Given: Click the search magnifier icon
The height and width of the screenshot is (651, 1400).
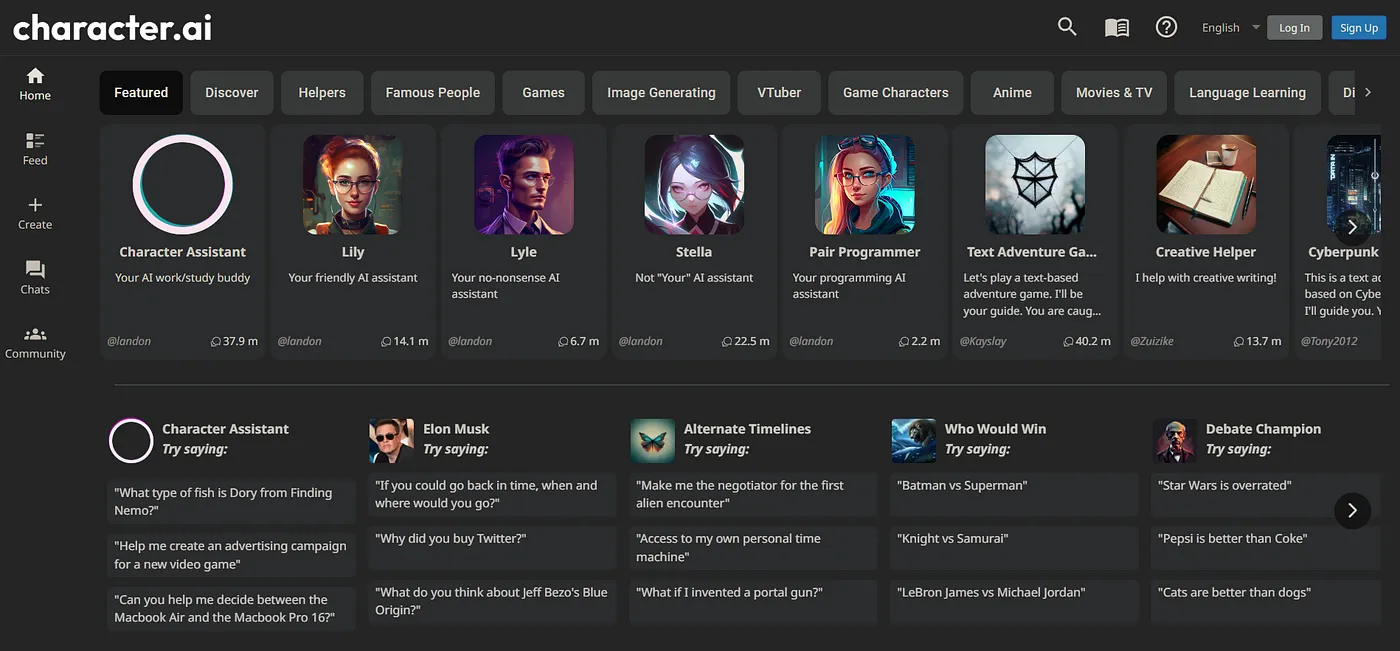Looking at the screenshot, I should (x=1067, y=27).
